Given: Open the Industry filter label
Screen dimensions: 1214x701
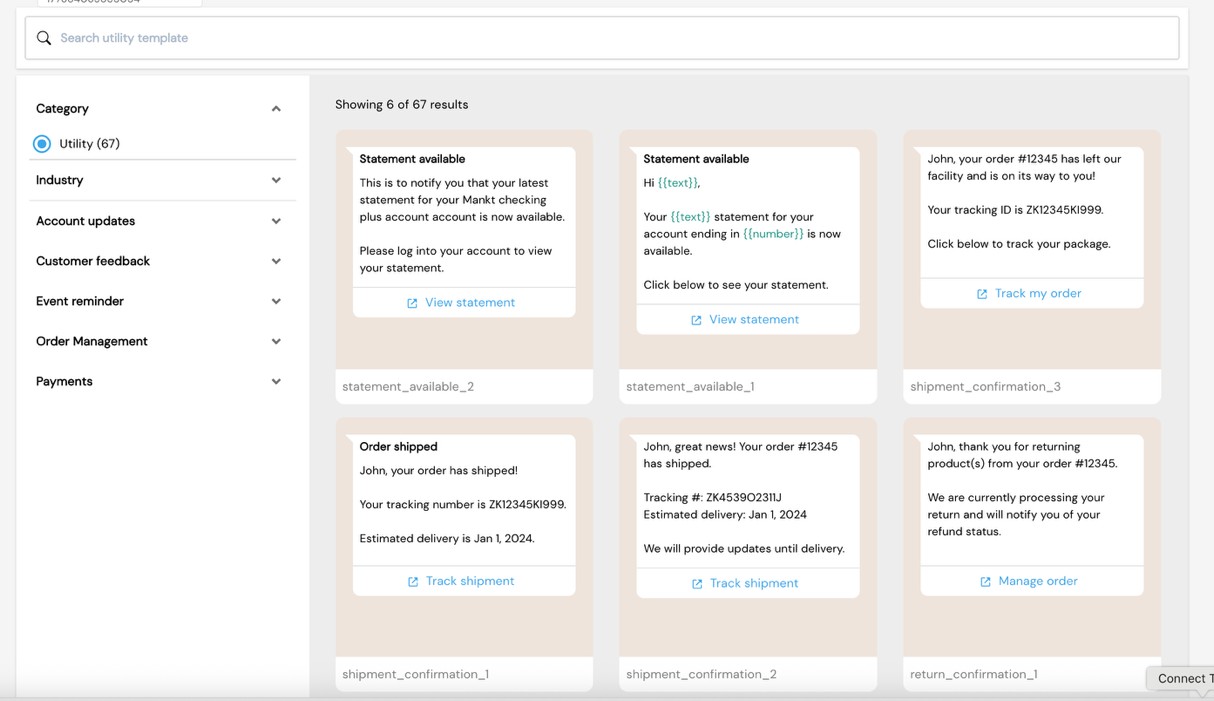Looking at the screenshot, I should (x=60, y=180).
